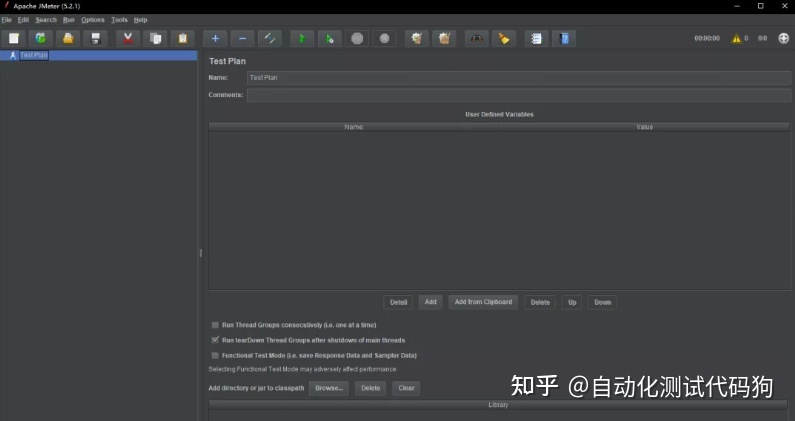
Task: Click the Comments input field
Action: click(519, 95)
